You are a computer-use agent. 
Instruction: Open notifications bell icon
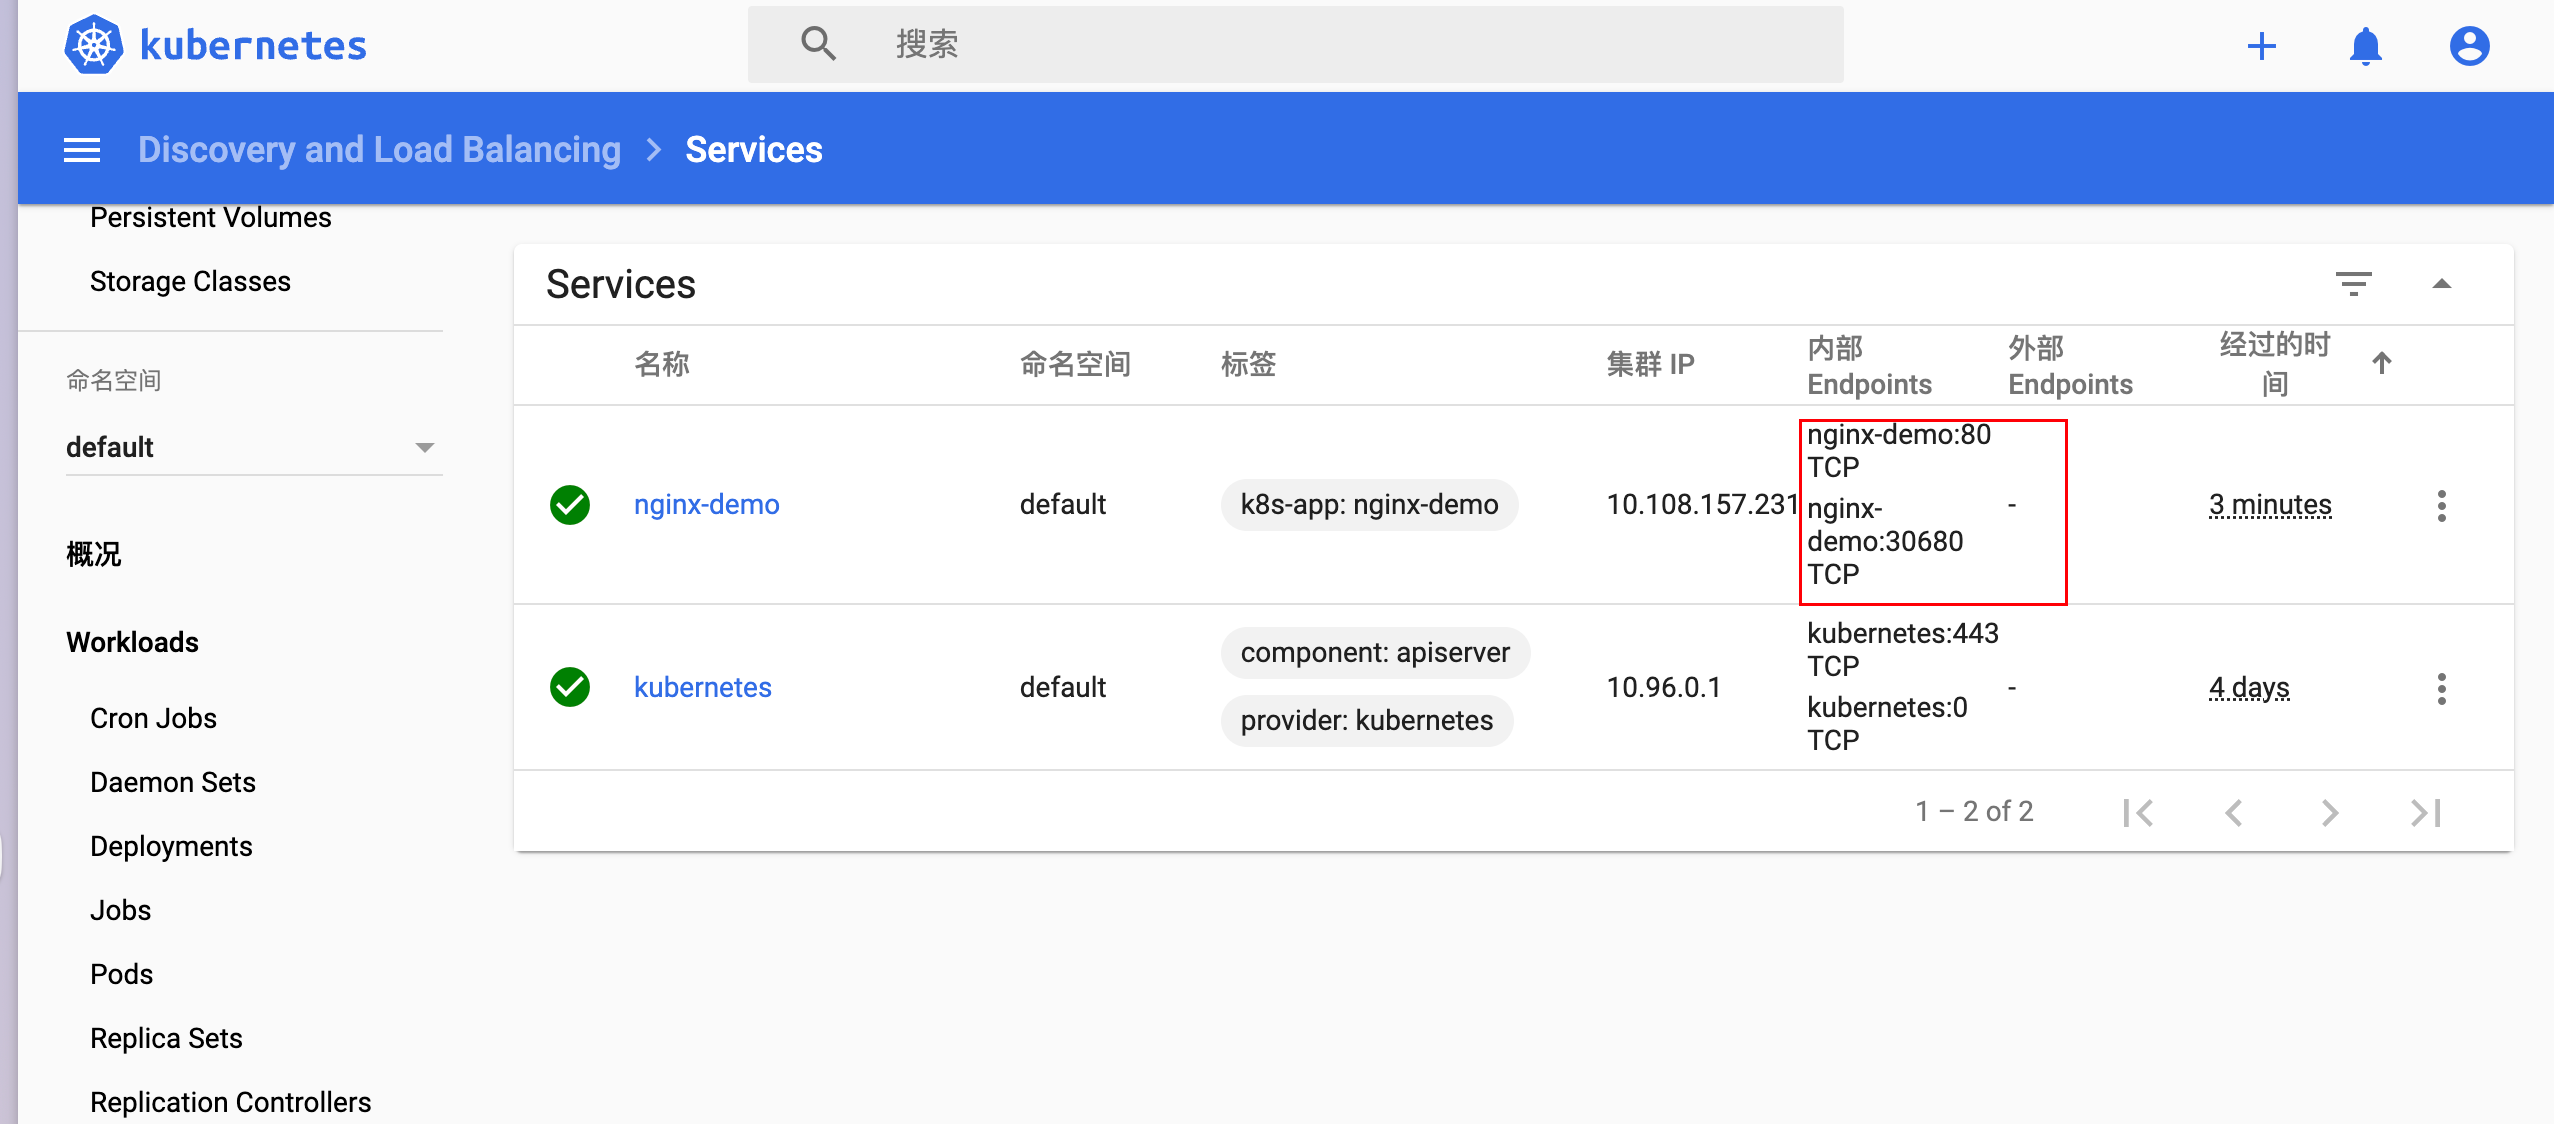coord(2365,46)
